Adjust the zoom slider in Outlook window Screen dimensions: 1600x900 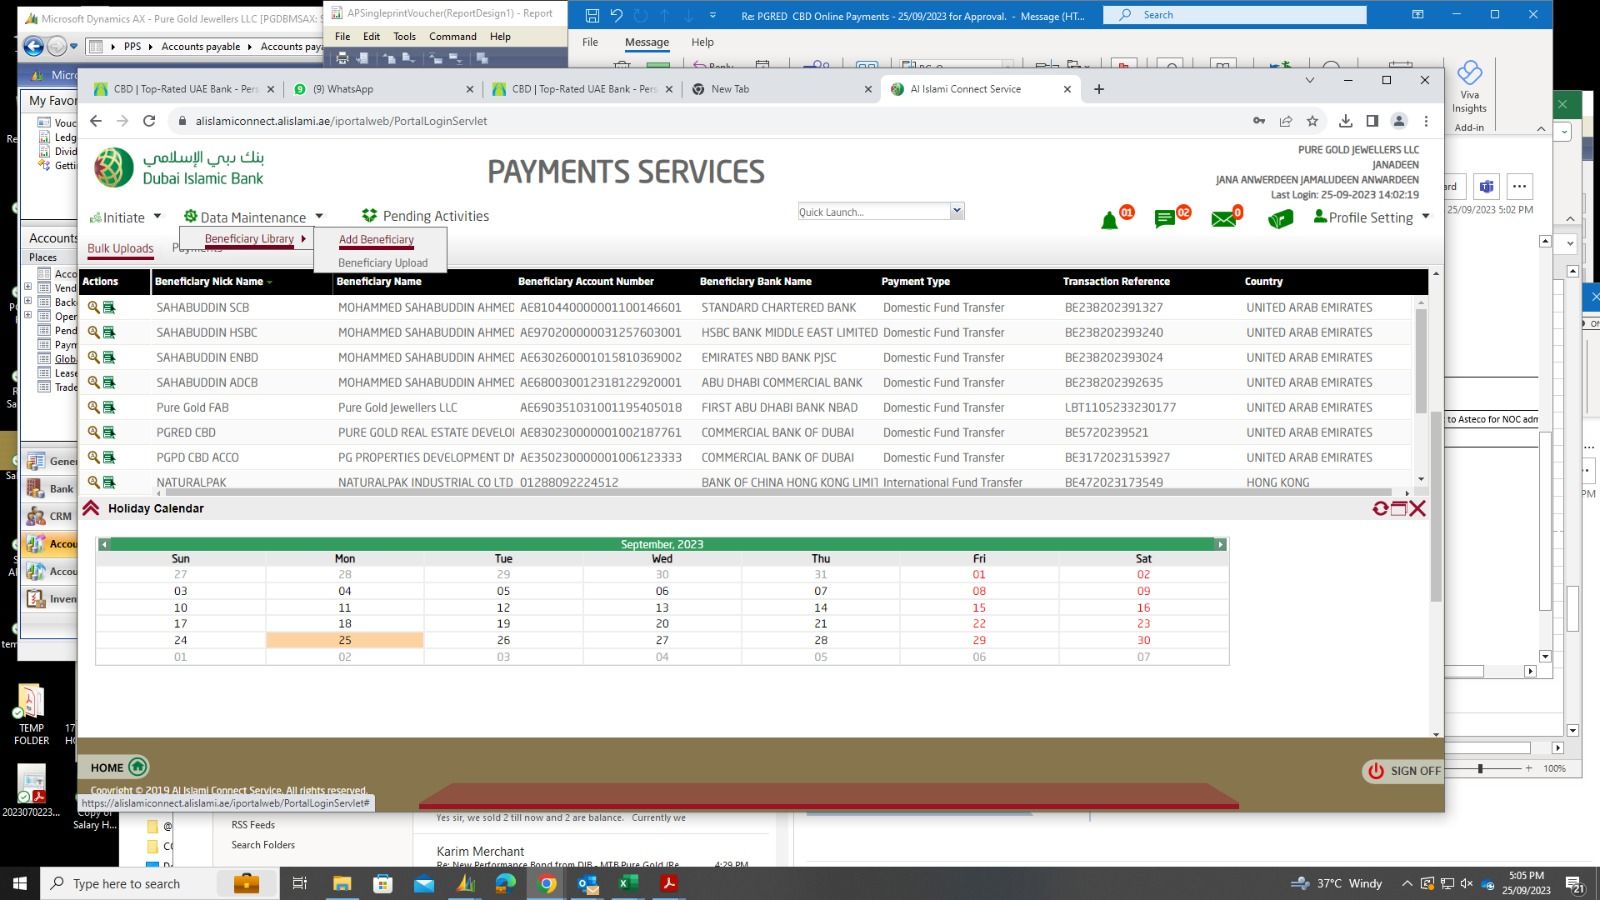point(1480,769)
